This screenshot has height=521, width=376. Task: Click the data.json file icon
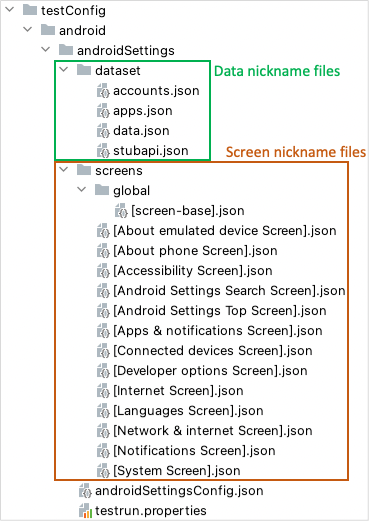click(x=103, y=131)
